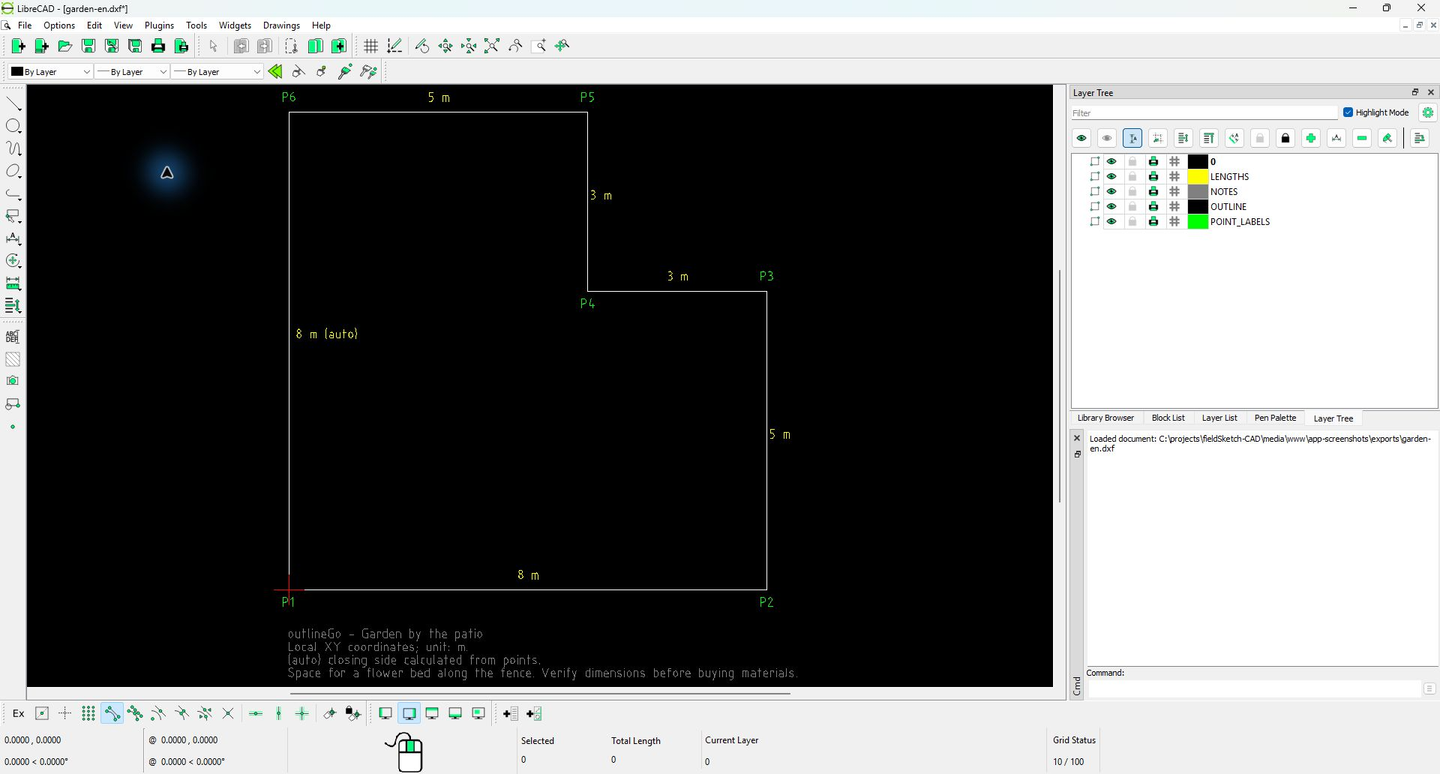This screenshot has width=1440, height=774.
Task: Click the gray NOTES color swatch
Action: [1197, 192]
